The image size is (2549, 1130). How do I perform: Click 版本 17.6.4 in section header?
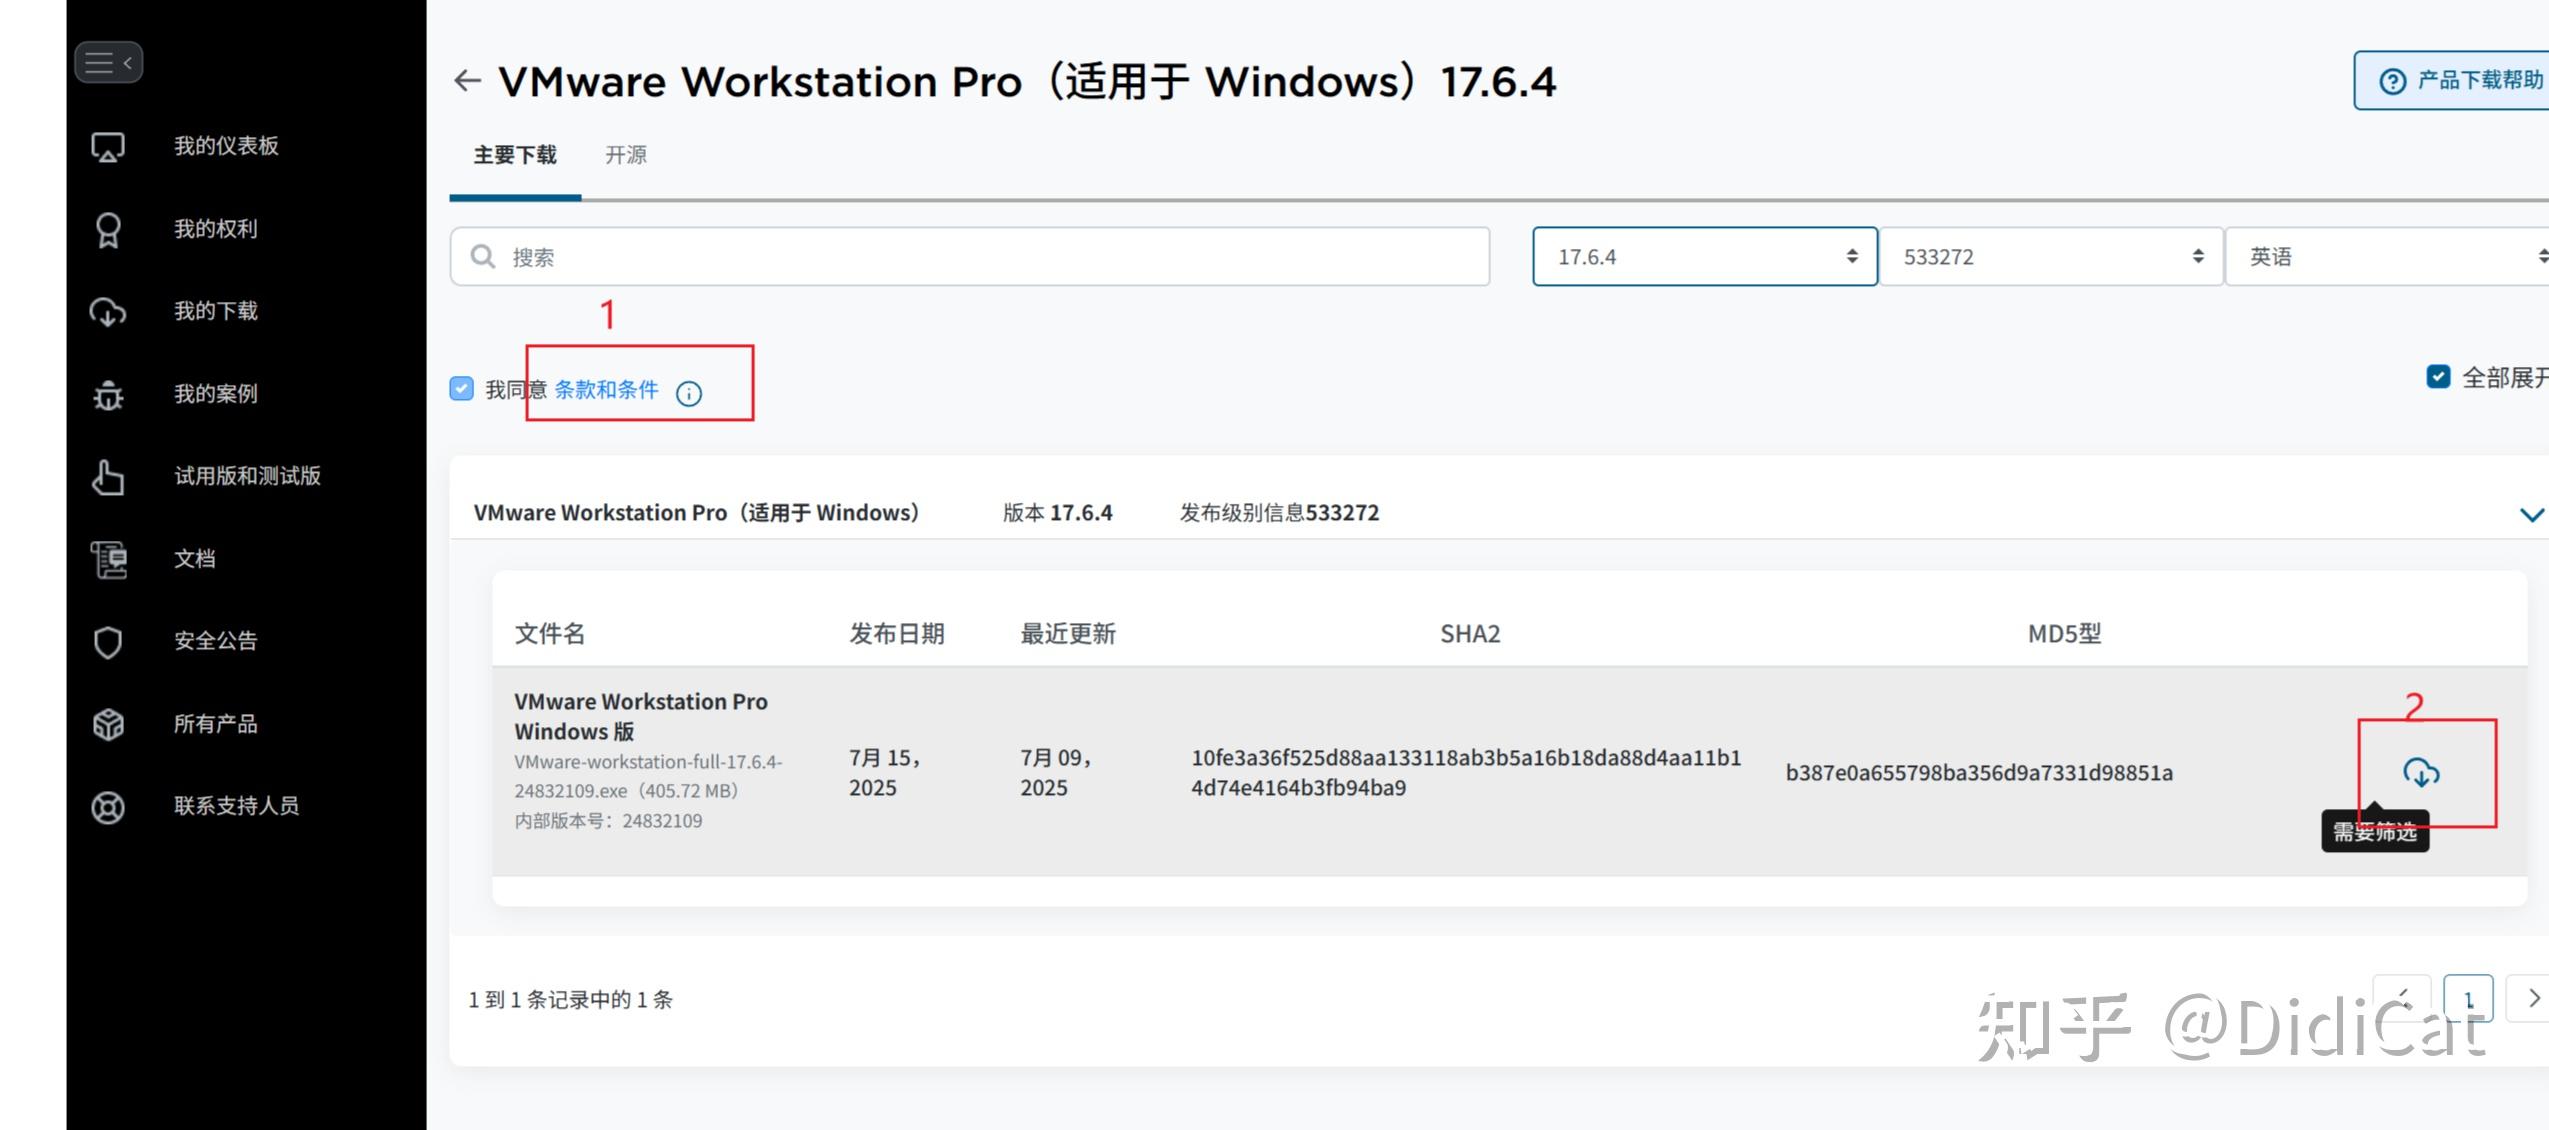pos(1057,513)
